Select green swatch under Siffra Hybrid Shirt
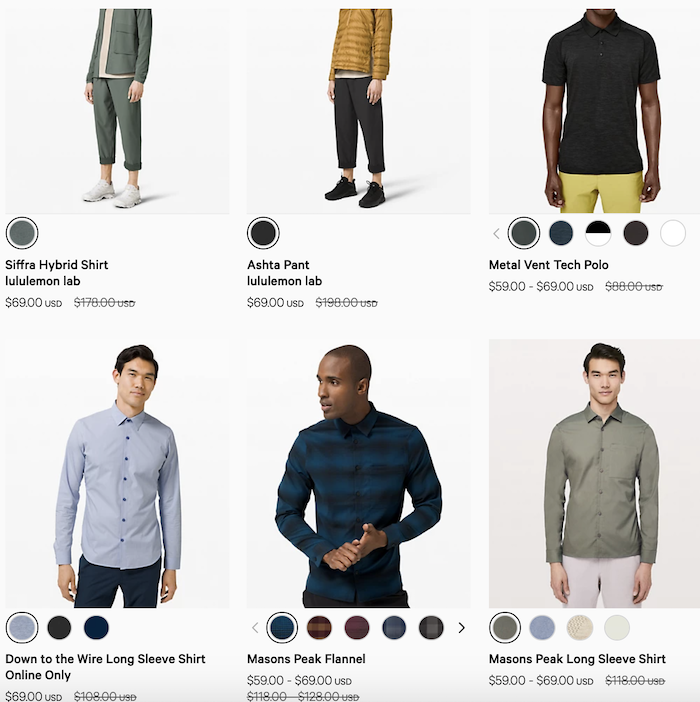The image size is (700, 702). coord(22,233)
